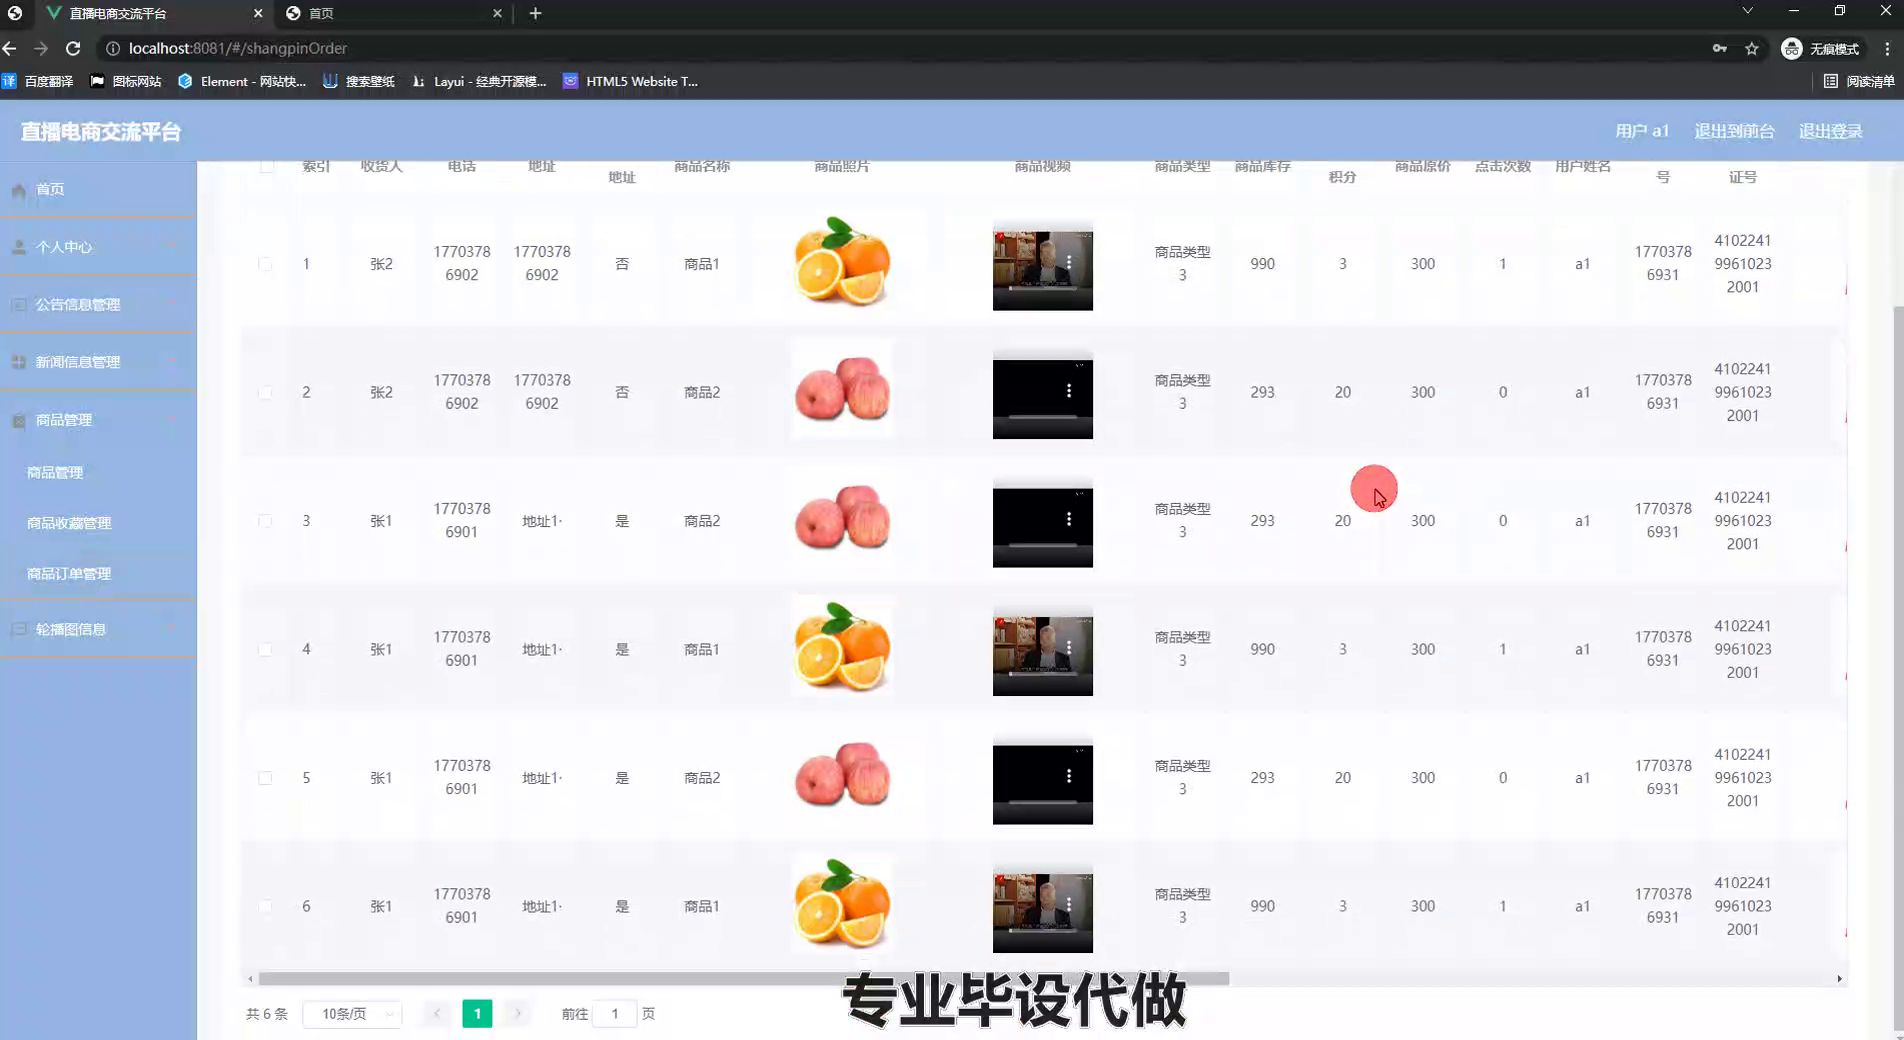Tick the checkbox for order row 6
Viewport: 1904px width, 1040px height.
265,906
